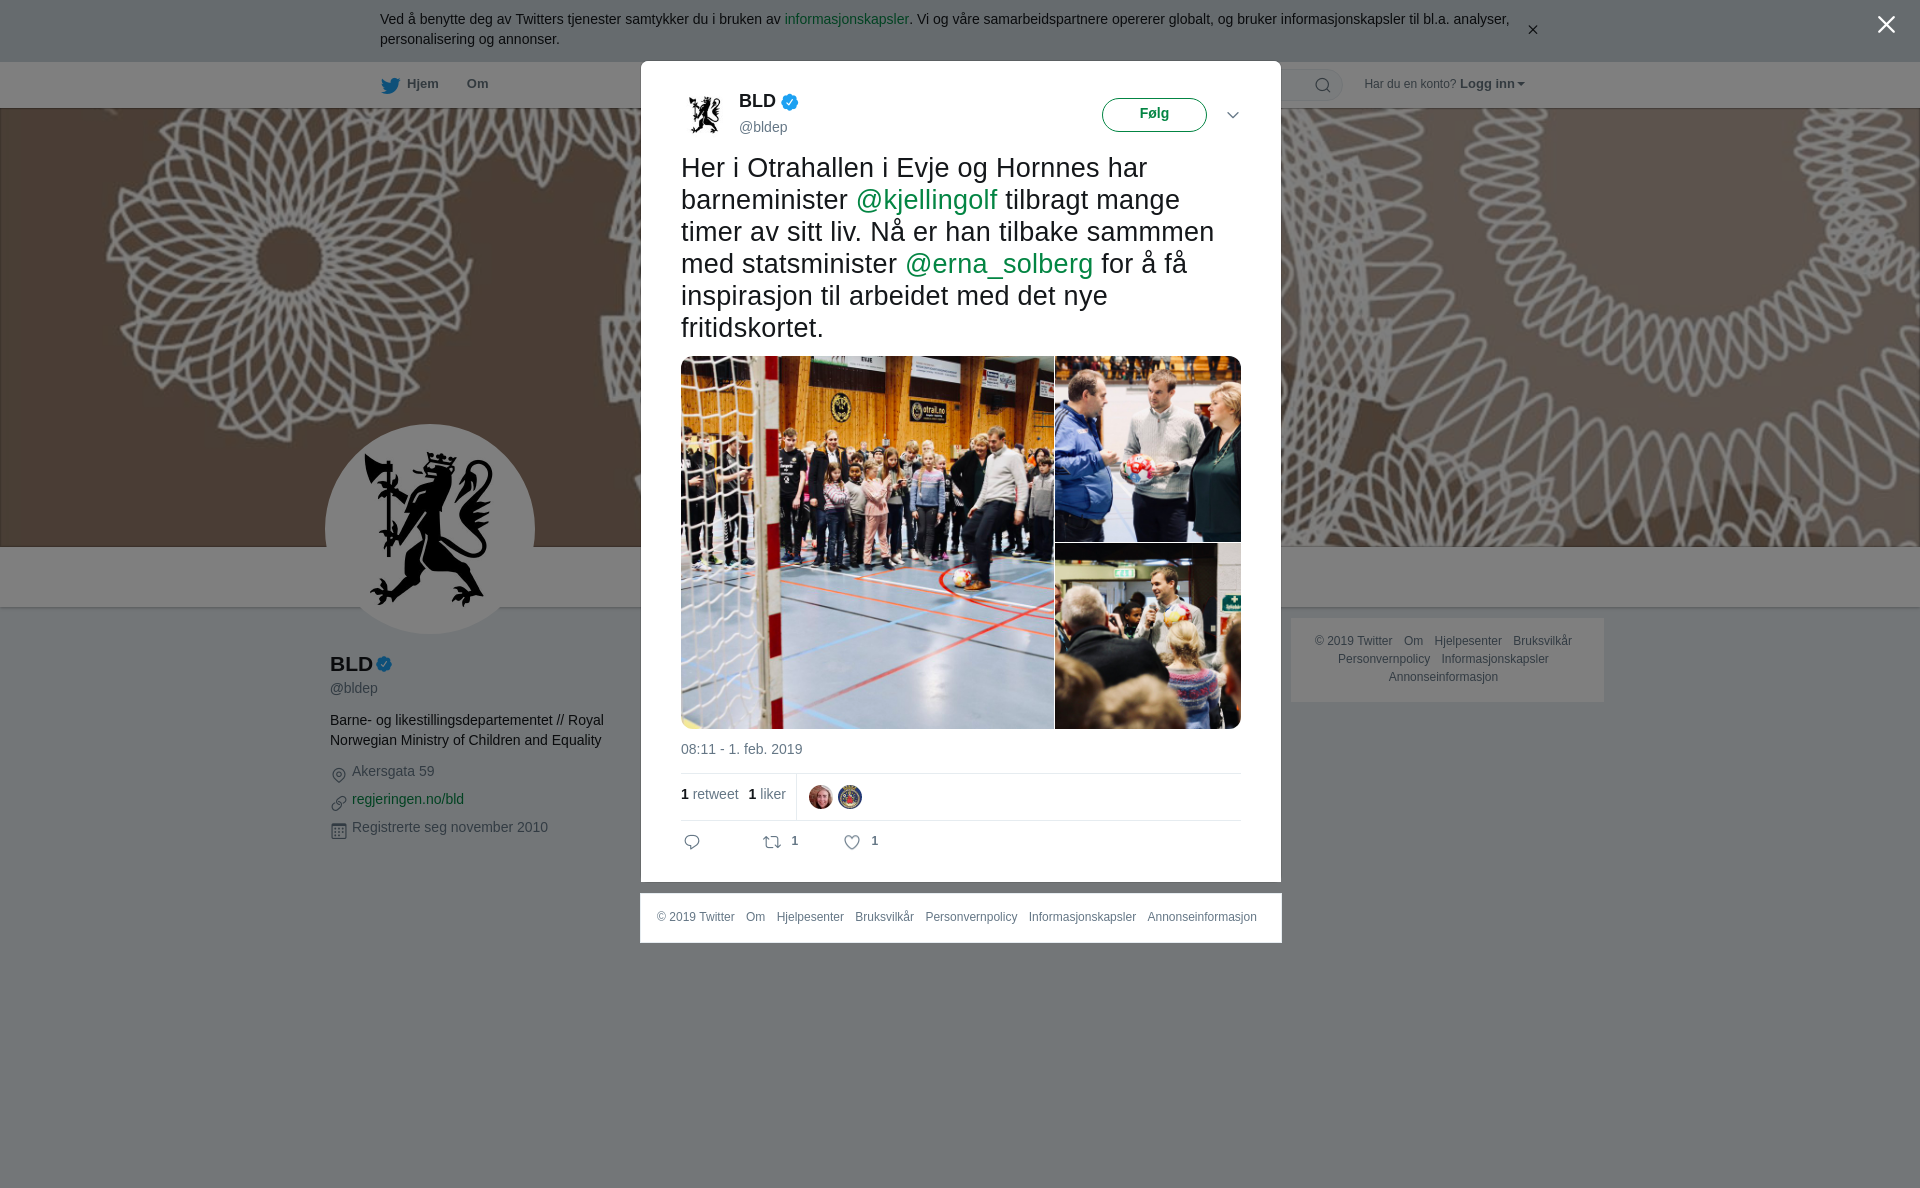Click the reply speech bubble icon
Screen dimensions: 1920x1188
click(692, 842)
